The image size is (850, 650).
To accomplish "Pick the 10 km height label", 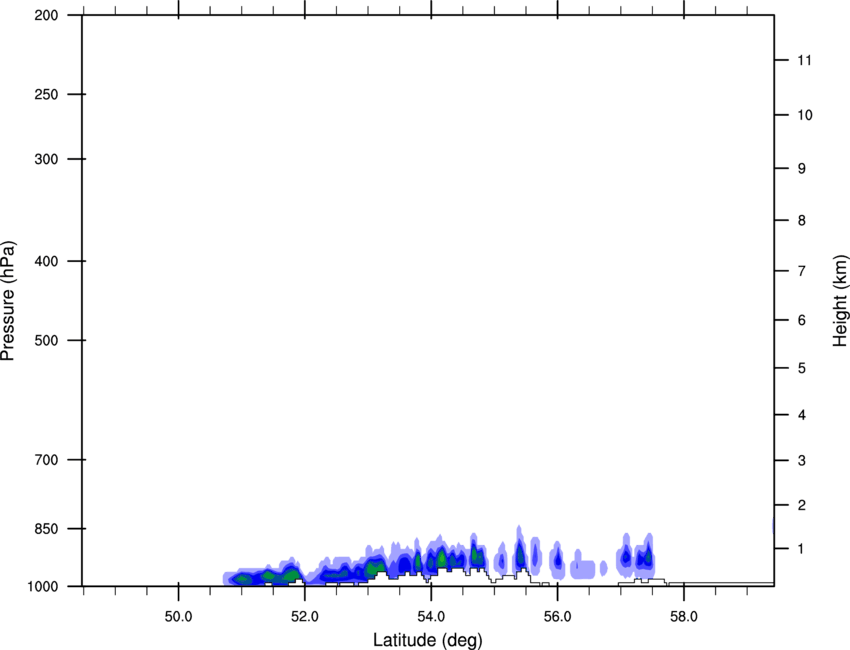I will pos(805,115).
